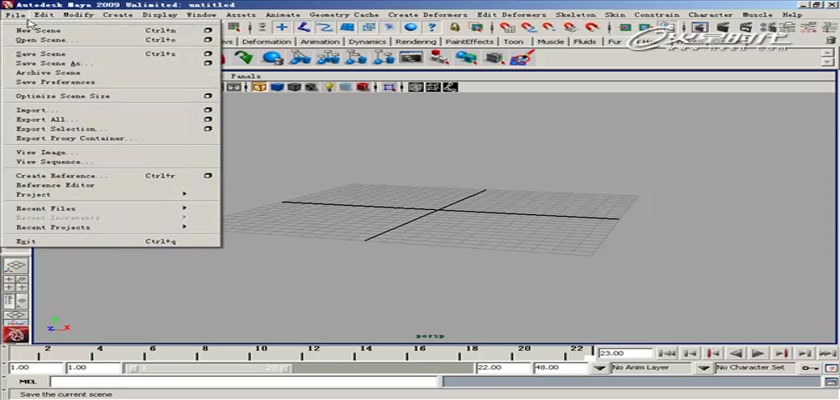Switch to the Dynamics shelf tab
840x400 pixels.
coord(368,42)
